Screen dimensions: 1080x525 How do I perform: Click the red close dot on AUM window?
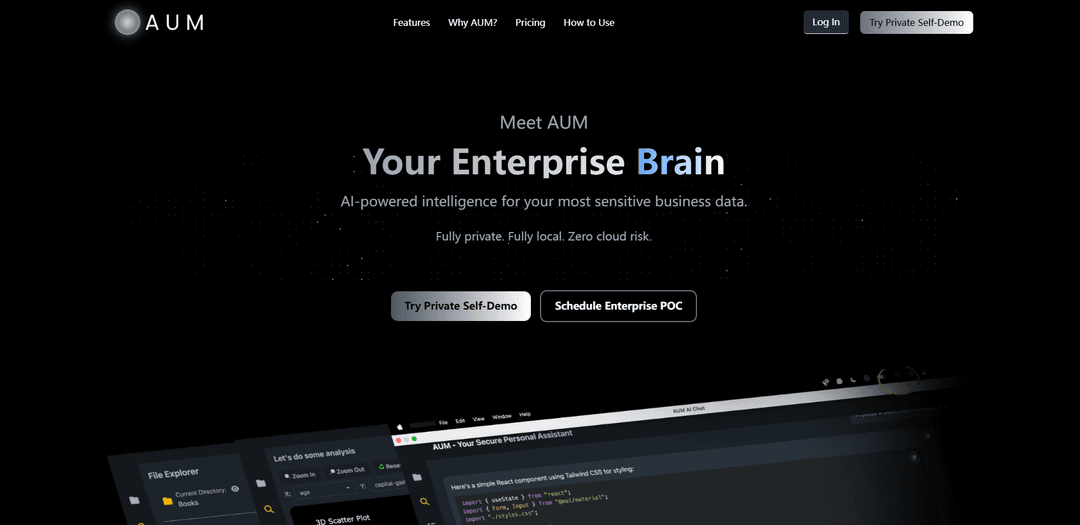click(x=398, y=440)
